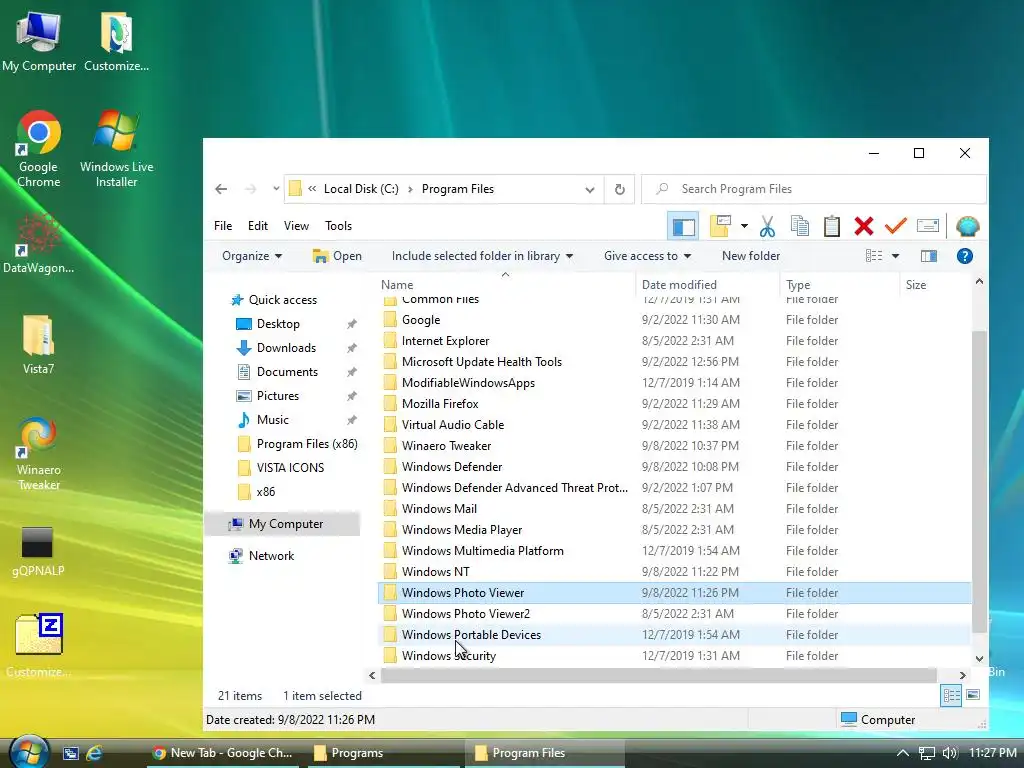Sort by Name column header
The width and height of the screenshot is (1024, 768).
tap(506, 285)
